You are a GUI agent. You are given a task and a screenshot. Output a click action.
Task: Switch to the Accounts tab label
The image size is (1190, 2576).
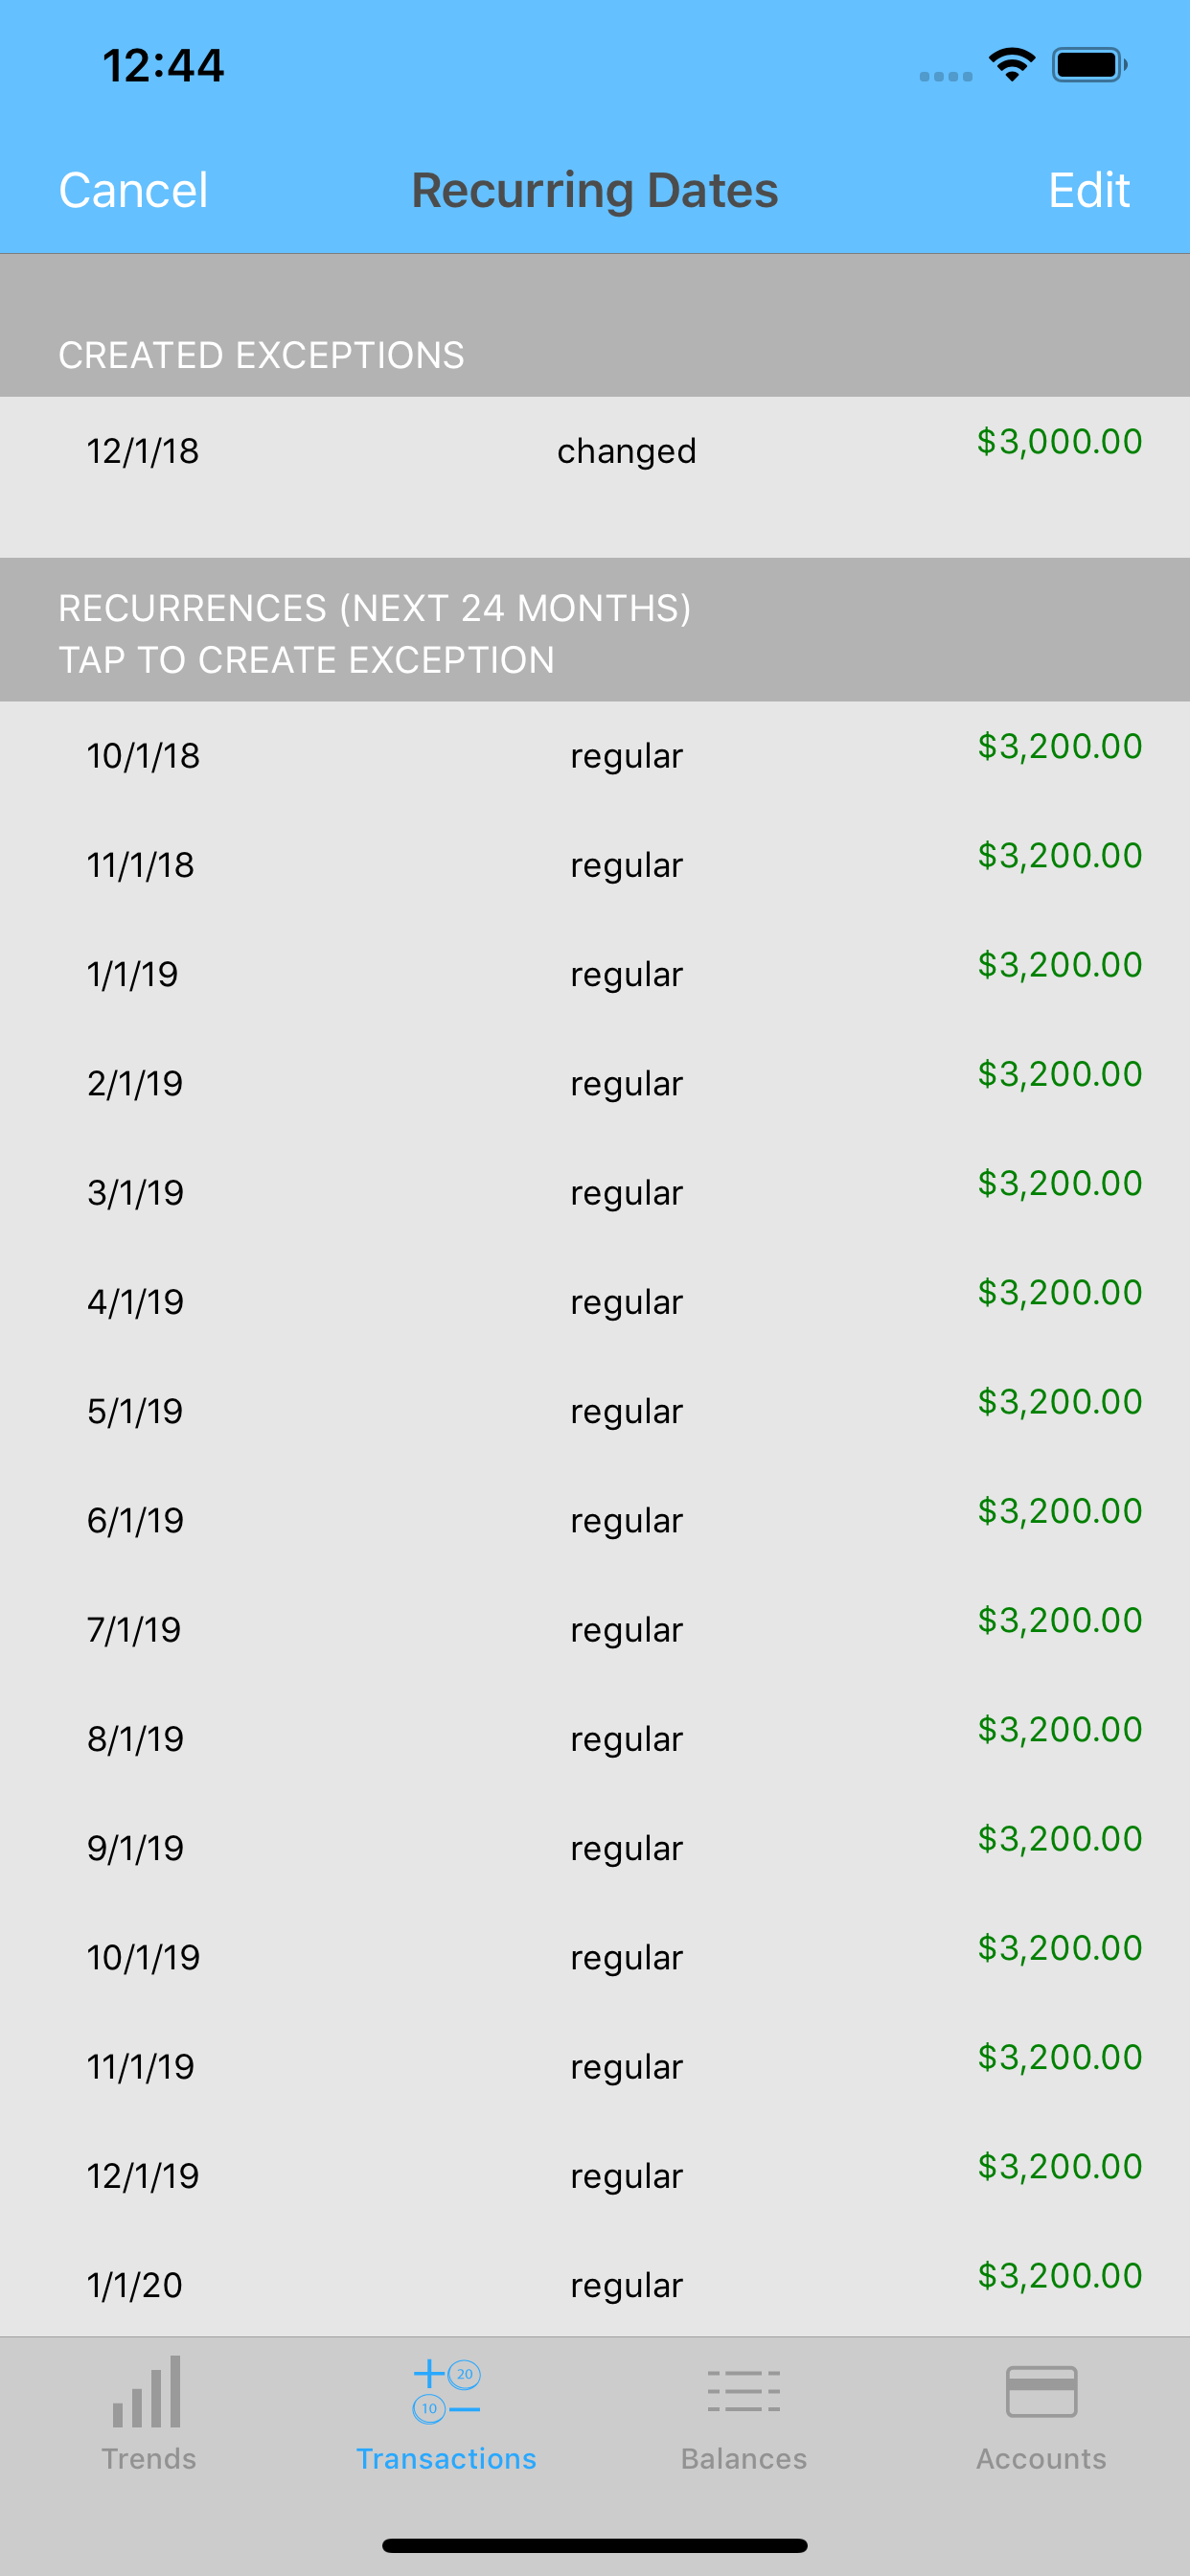tap(1041, 2458)
